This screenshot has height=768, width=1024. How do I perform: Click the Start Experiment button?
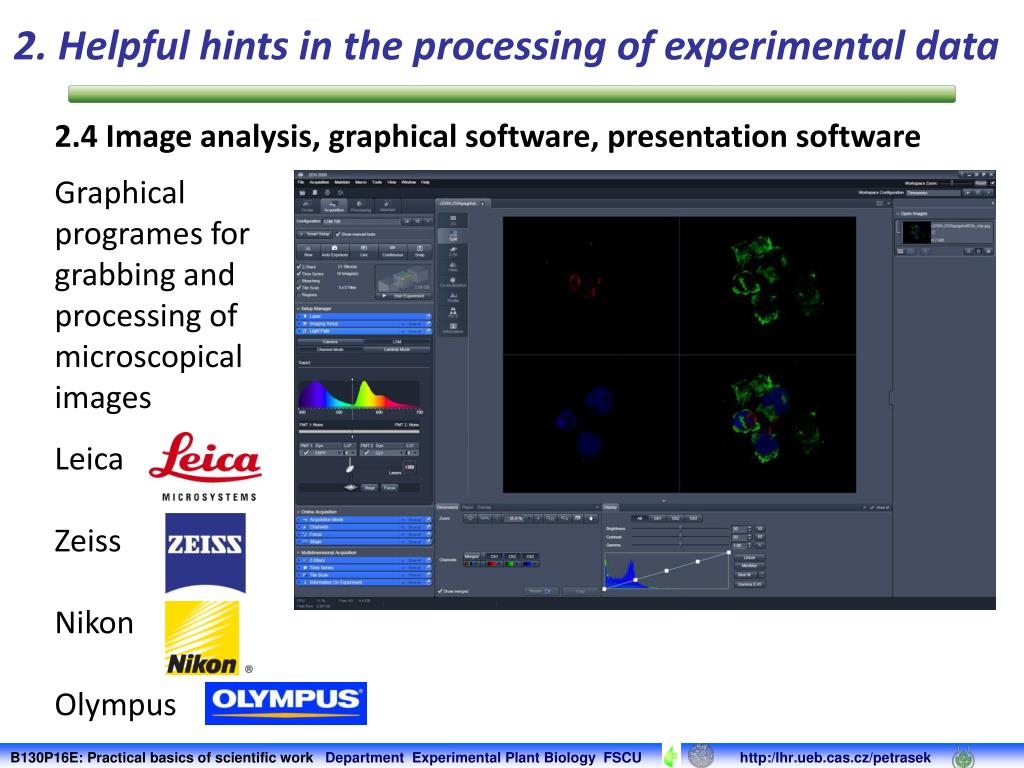[x=404, y=296]
